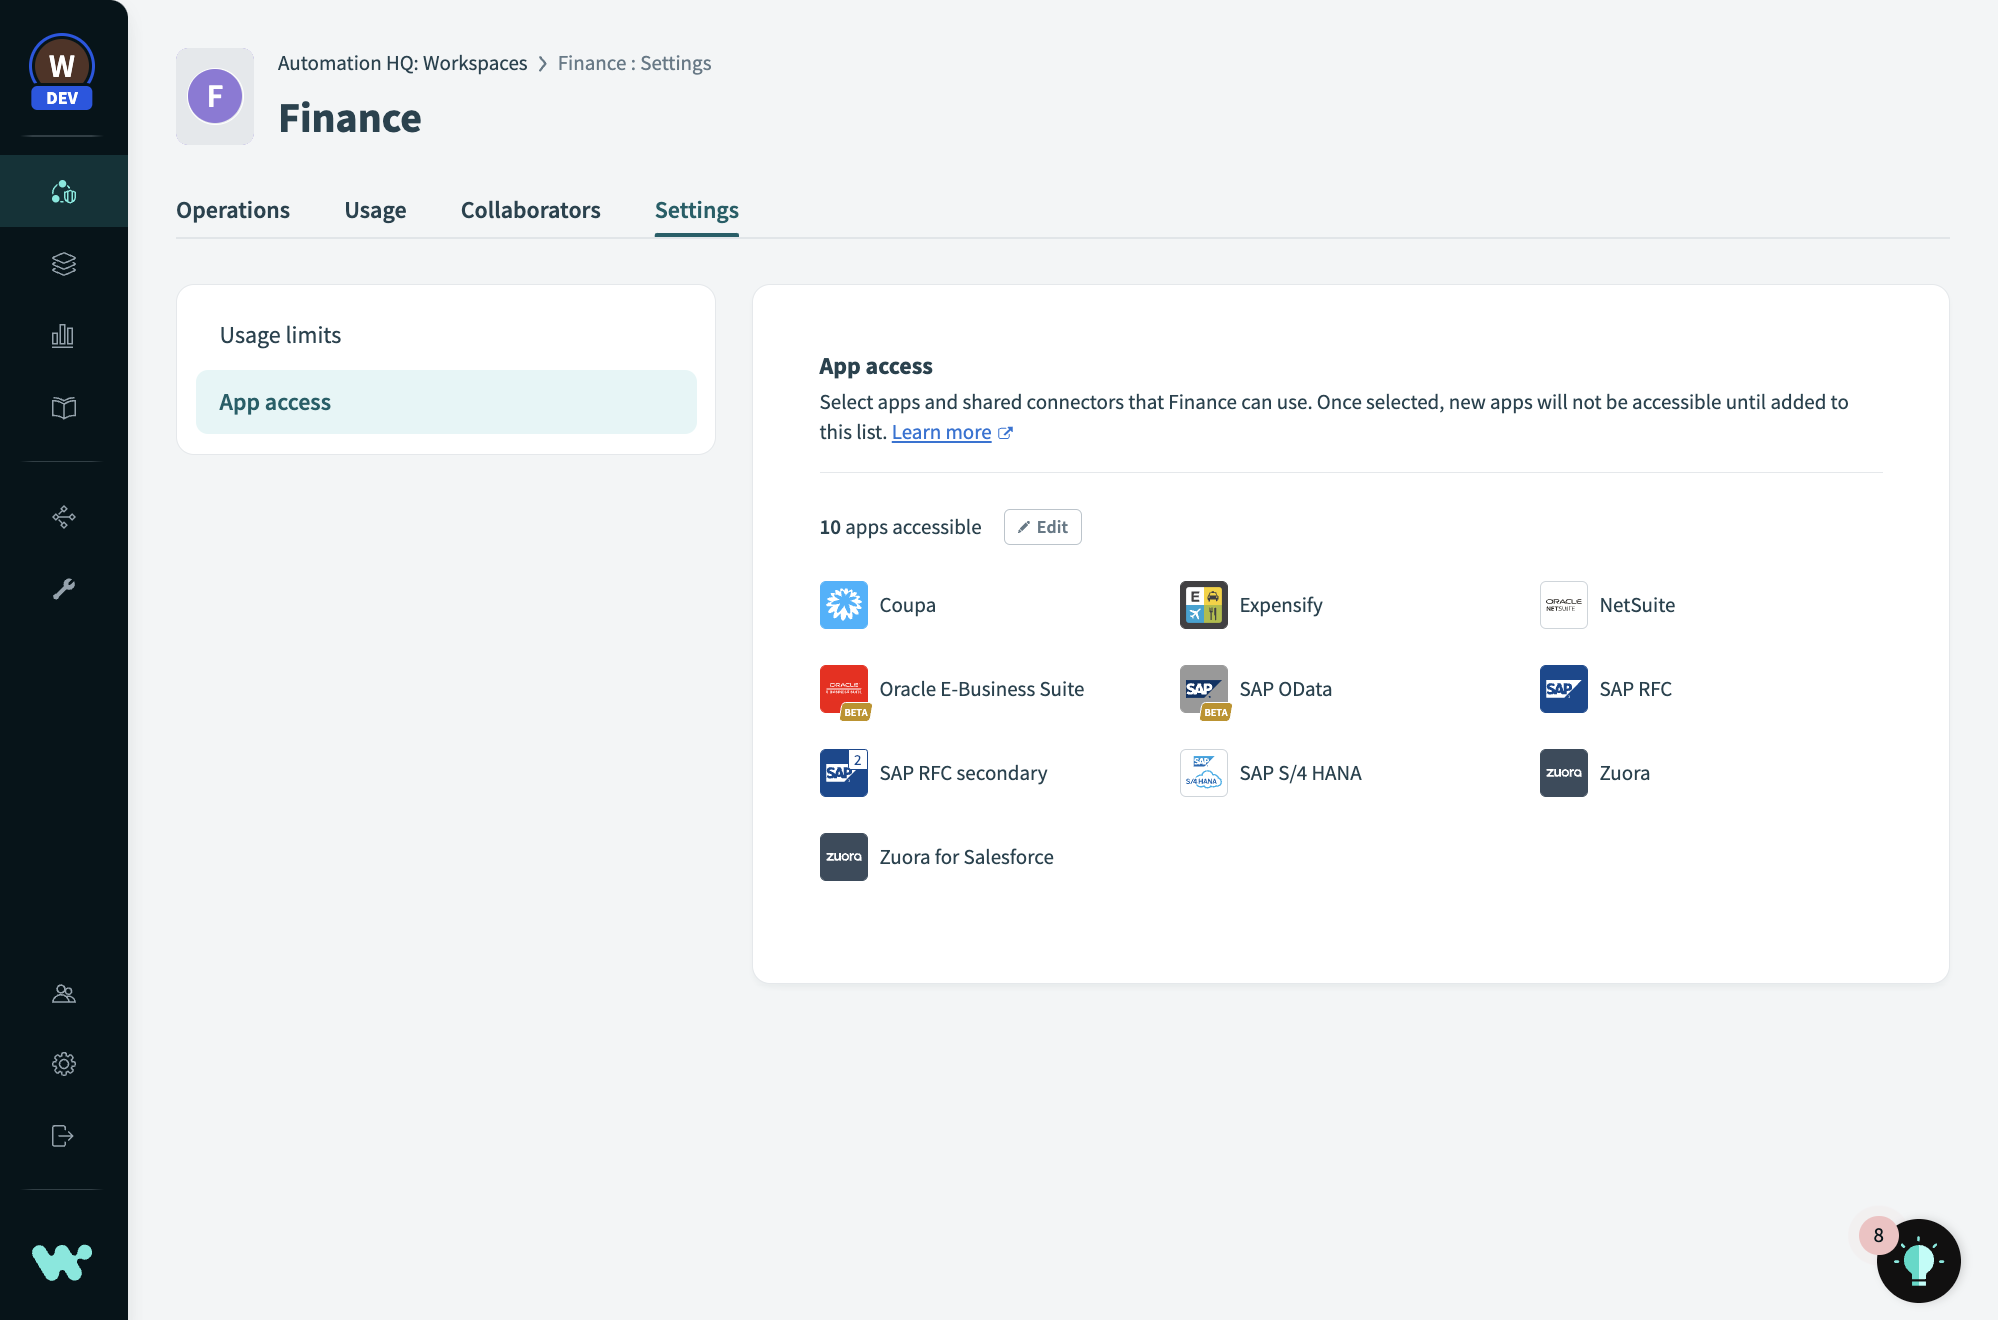The height and width of the screenshot is (1320, 1998).
Task: Open the lightbulb help widget
Action: coord(1917,1261)
